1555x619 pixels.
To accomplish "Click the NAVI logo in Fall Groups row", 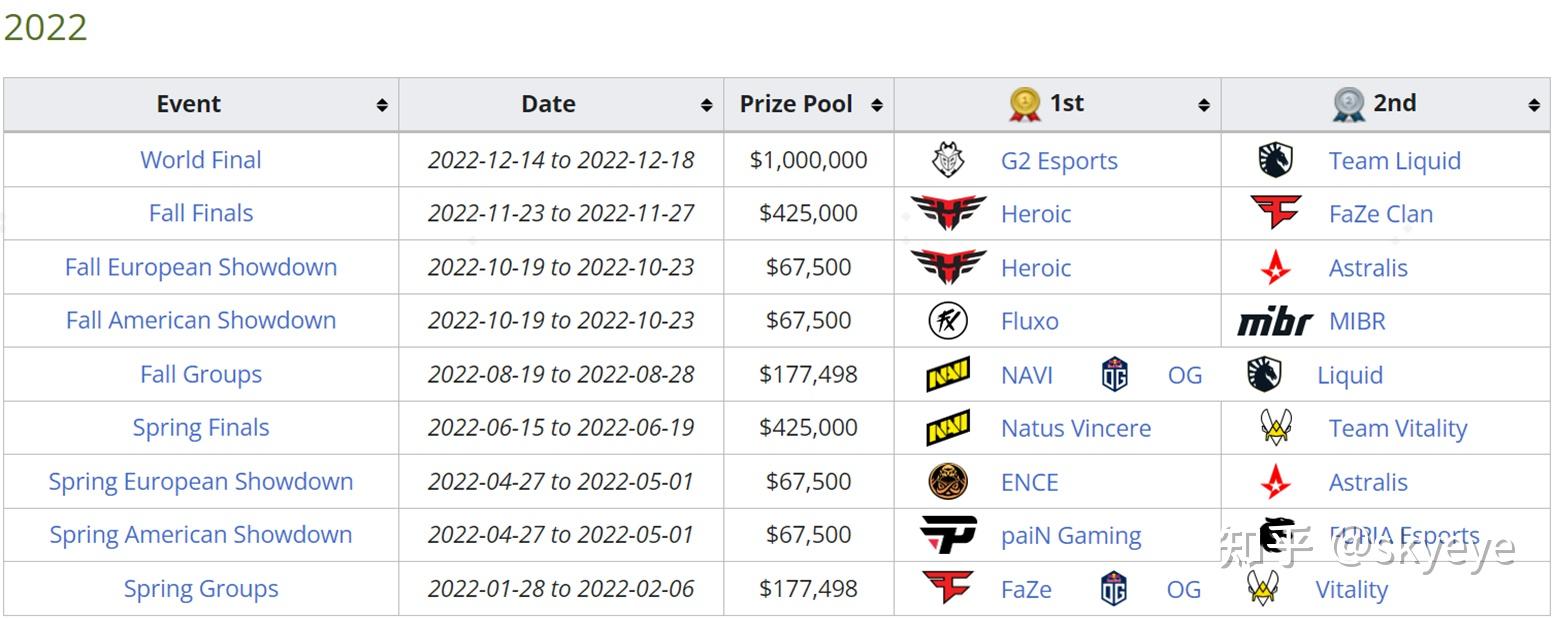I will pos(946,374).
